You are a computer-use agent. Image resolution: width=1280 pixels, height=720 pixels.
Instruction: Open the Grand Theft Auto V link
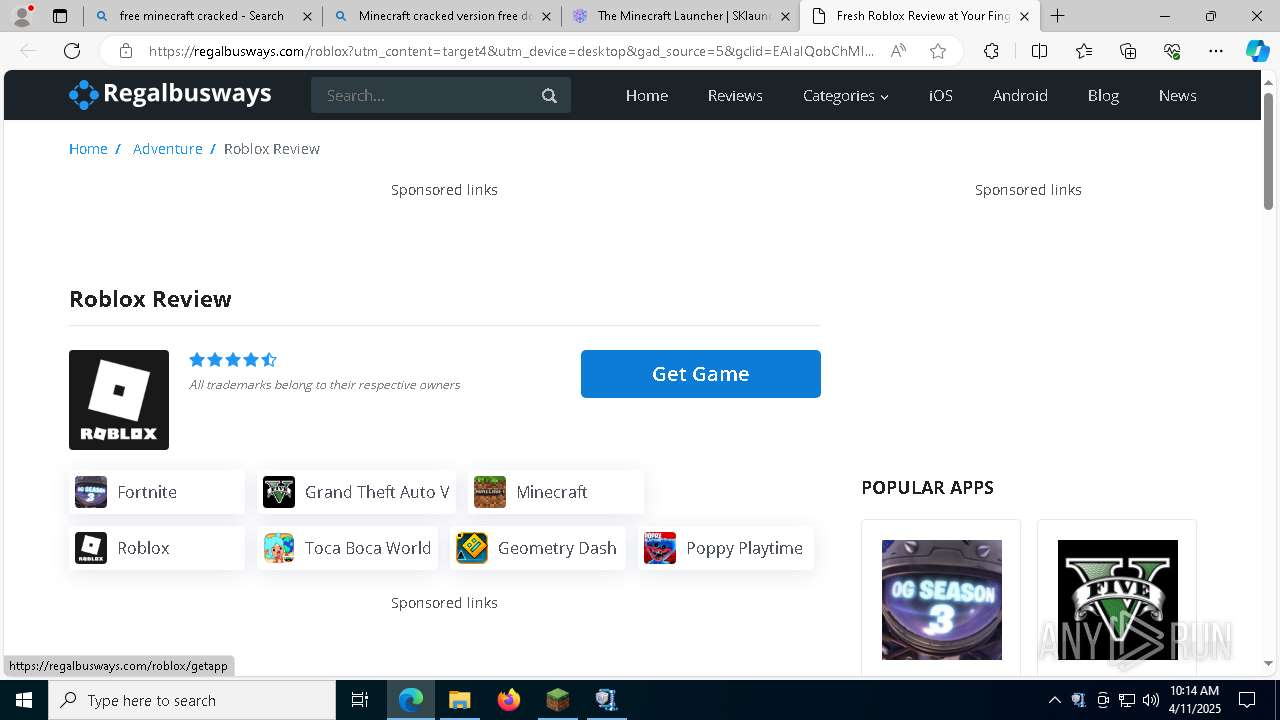356,492
